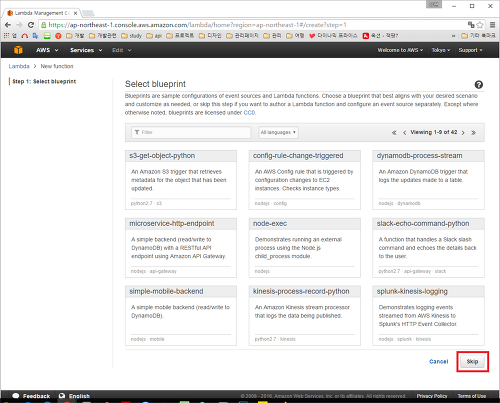The image size is (500, 403).
Task: Jump to first page of blueprints
Action: click(x=394, y=133)
